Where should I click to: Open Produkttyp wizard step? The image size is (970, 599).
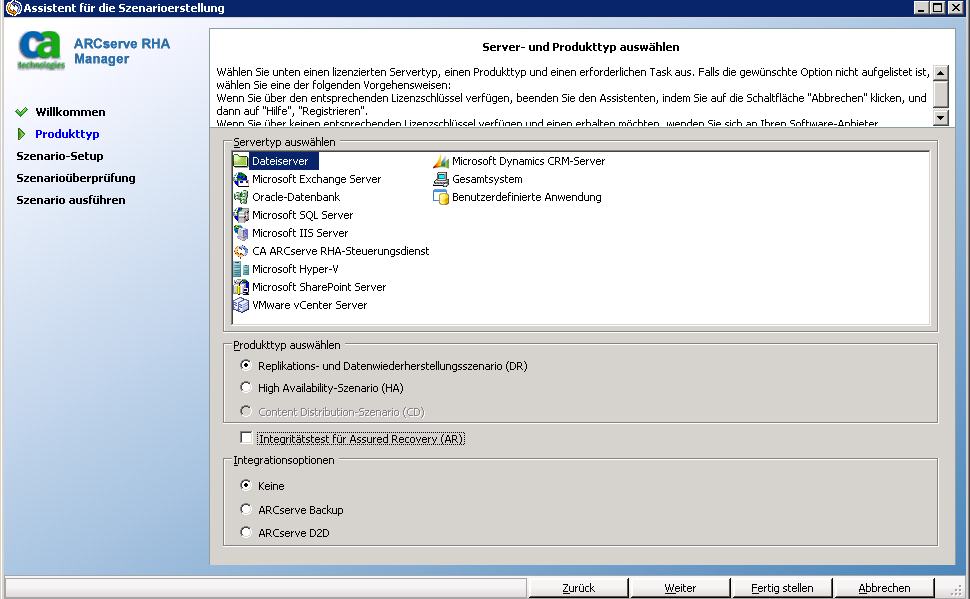pos(67,134)
